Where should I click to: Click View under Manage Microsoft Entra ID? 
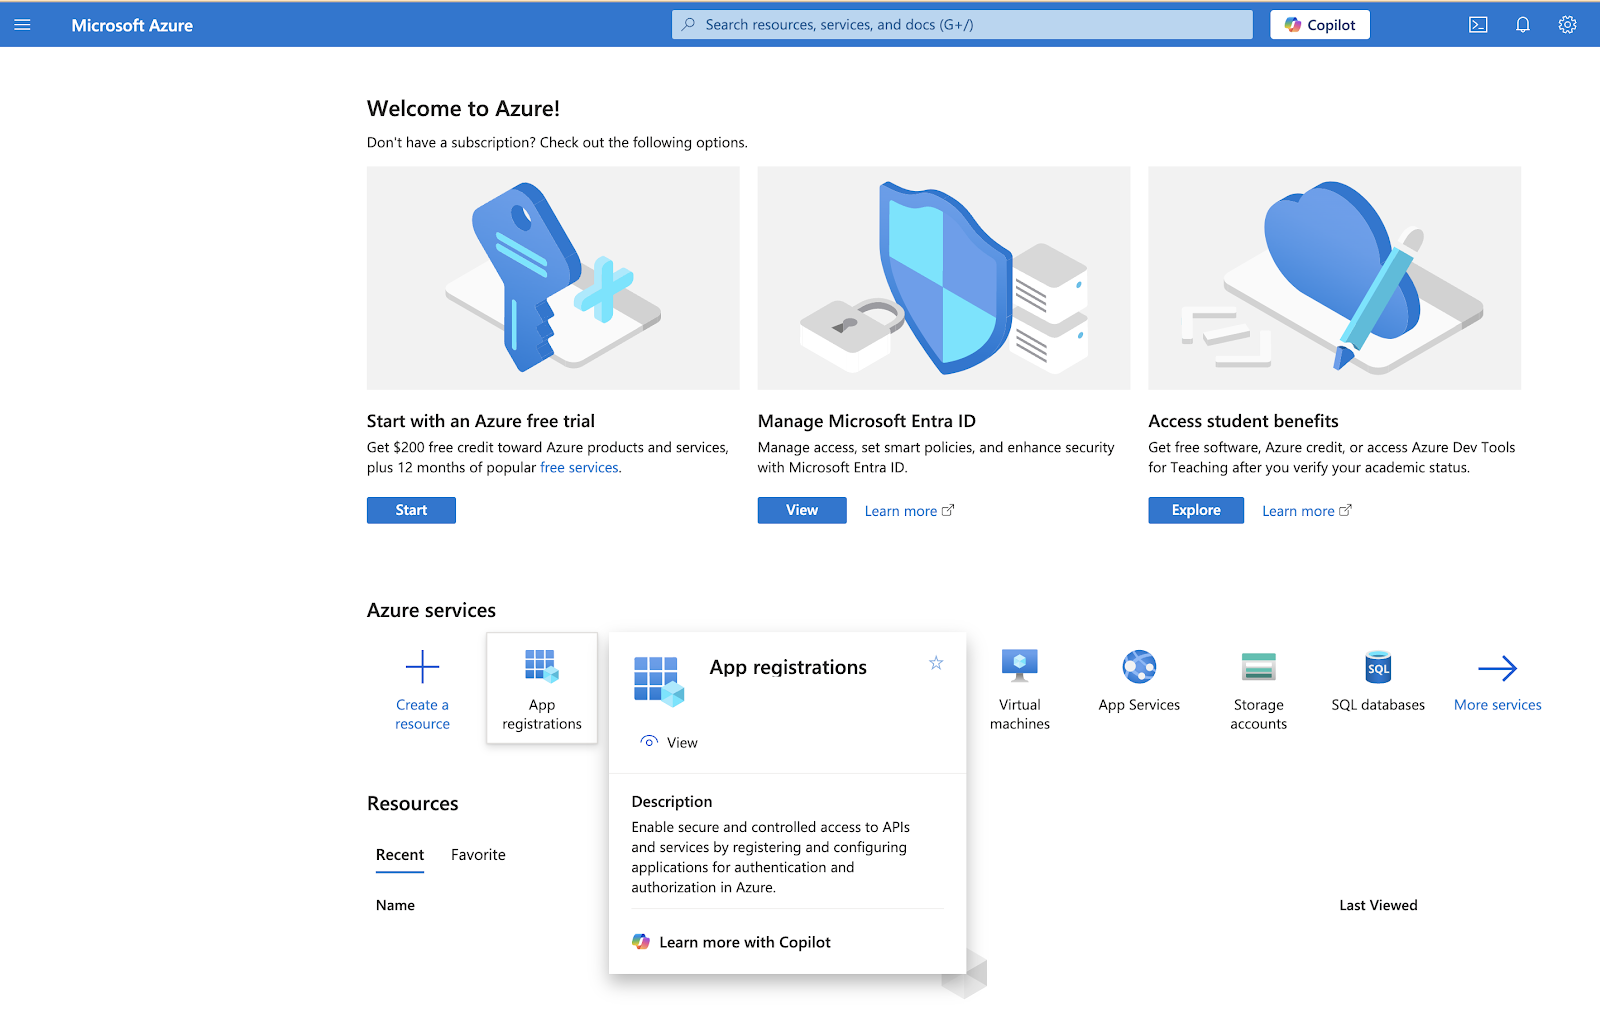(802, 510)
